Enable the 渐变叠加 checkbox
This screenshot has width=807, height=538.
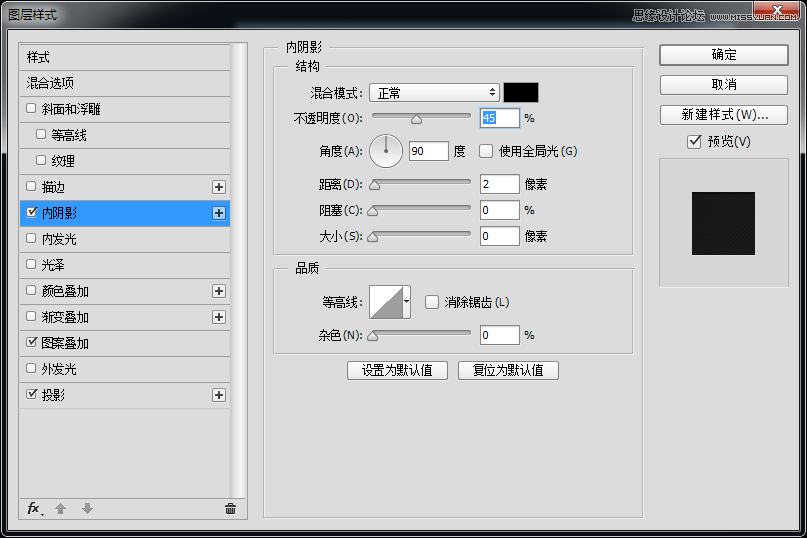(31, 316)
